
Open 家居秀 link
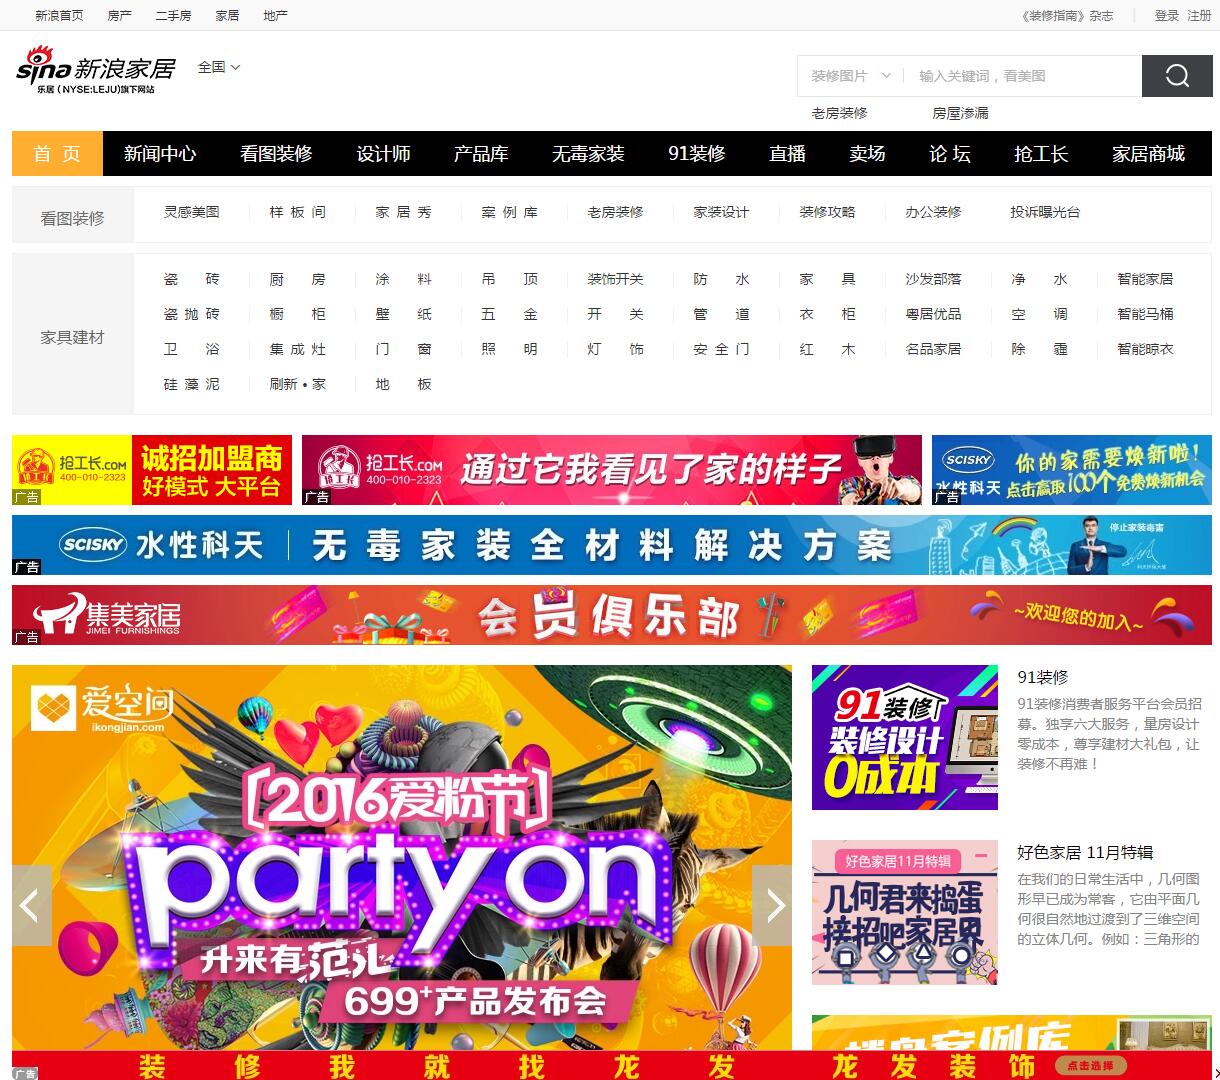click(x=403, y=212)
